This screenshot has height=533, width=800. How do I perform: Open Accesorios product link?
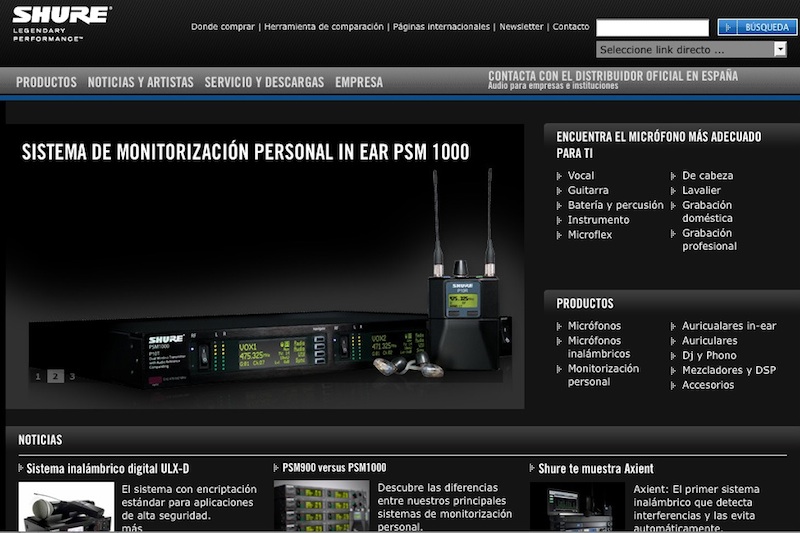(708, 385)
